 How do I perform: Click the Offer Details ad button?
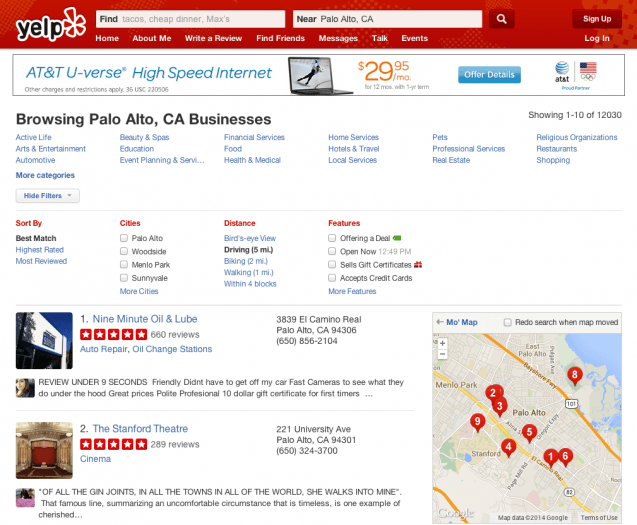point(490,75)
